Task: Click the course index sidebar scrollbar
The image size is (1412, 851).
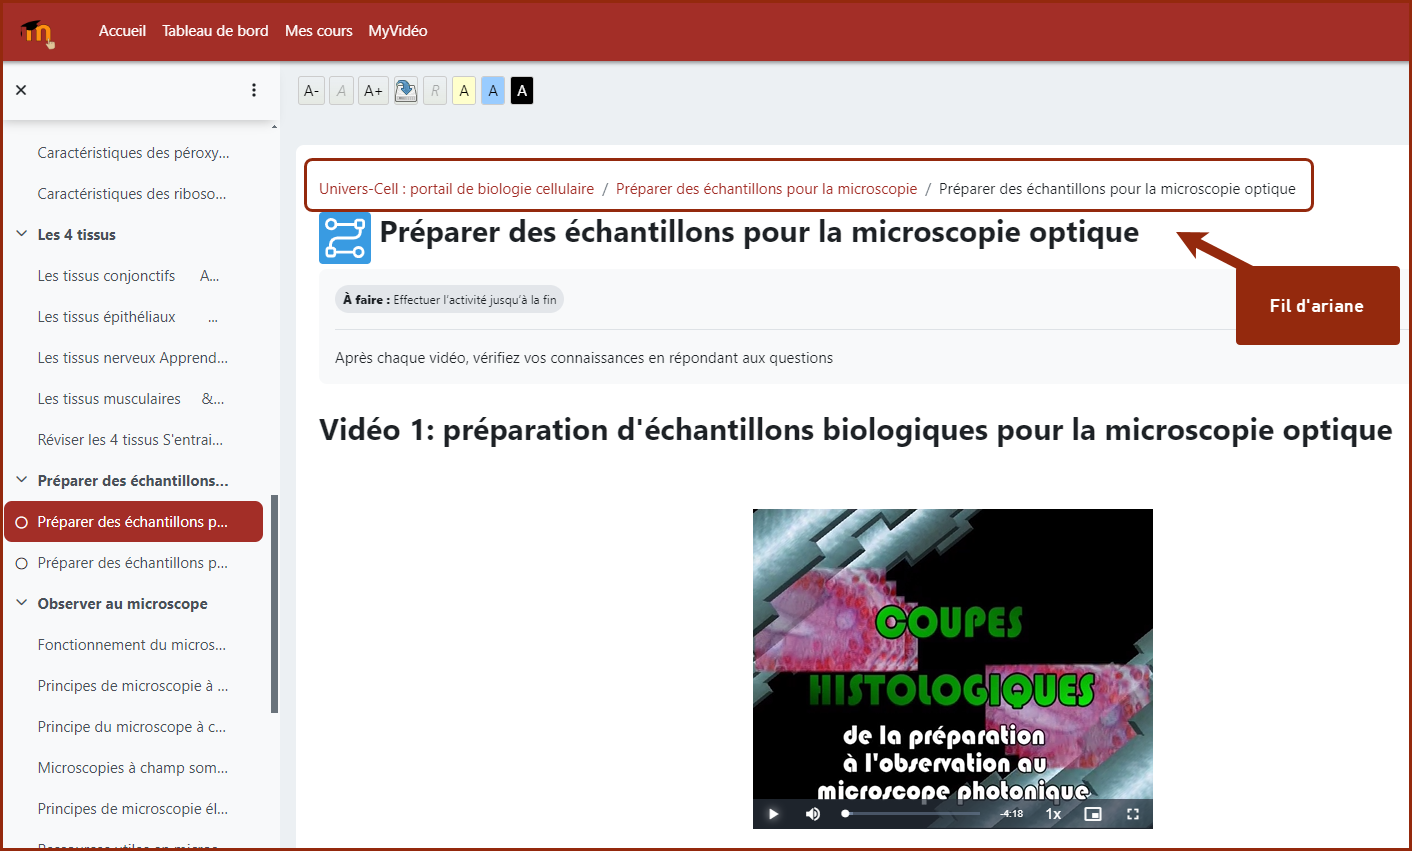Action: pos(274,604)
